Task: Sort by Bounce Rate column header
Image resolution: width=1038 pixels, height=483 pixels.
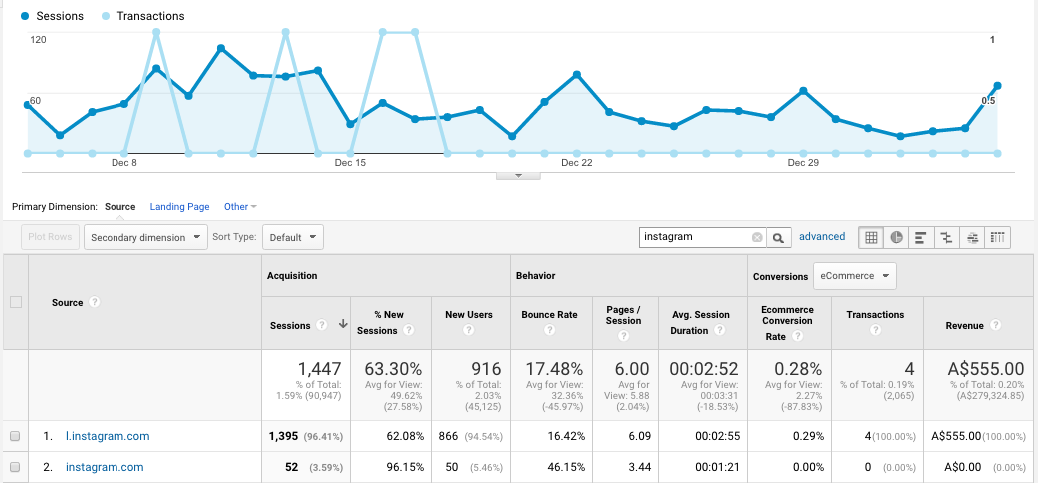Action: [x=549, y=315]
